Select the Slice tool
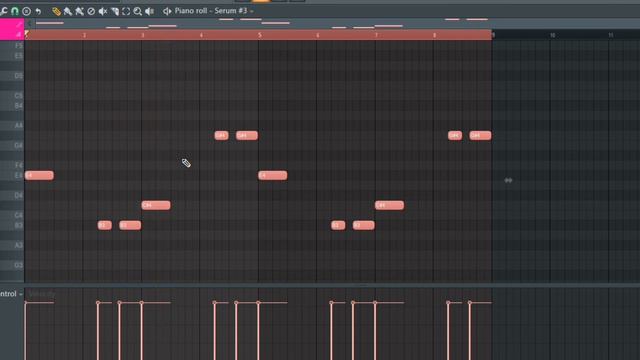The width and height of the screenshot is (640, 360). pos(115,11)
